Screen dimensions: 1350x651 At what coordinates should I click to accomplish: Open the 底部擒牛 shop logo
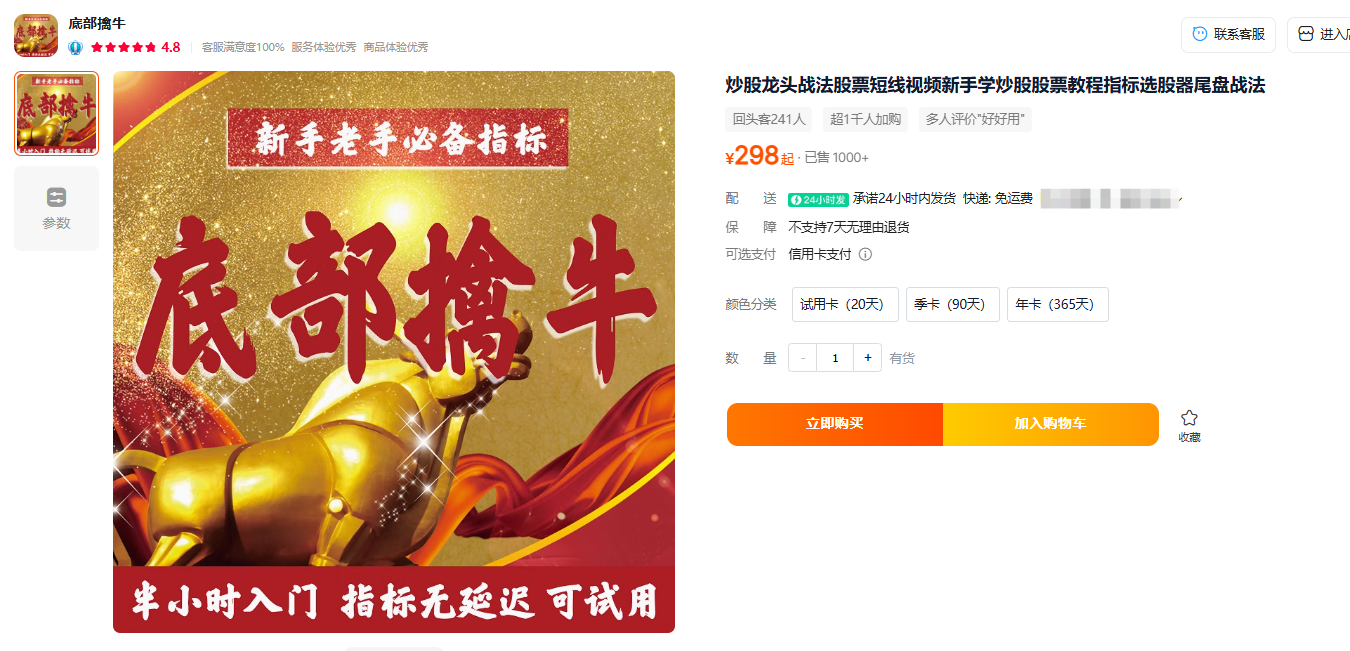click(36, 35)
